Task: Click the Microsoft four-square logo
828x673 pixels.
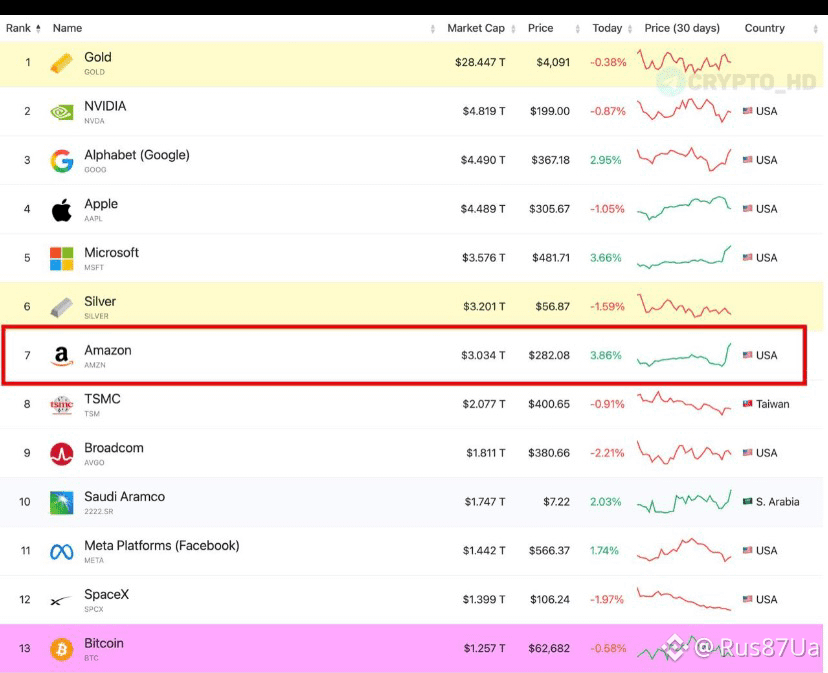Action: 61,258
